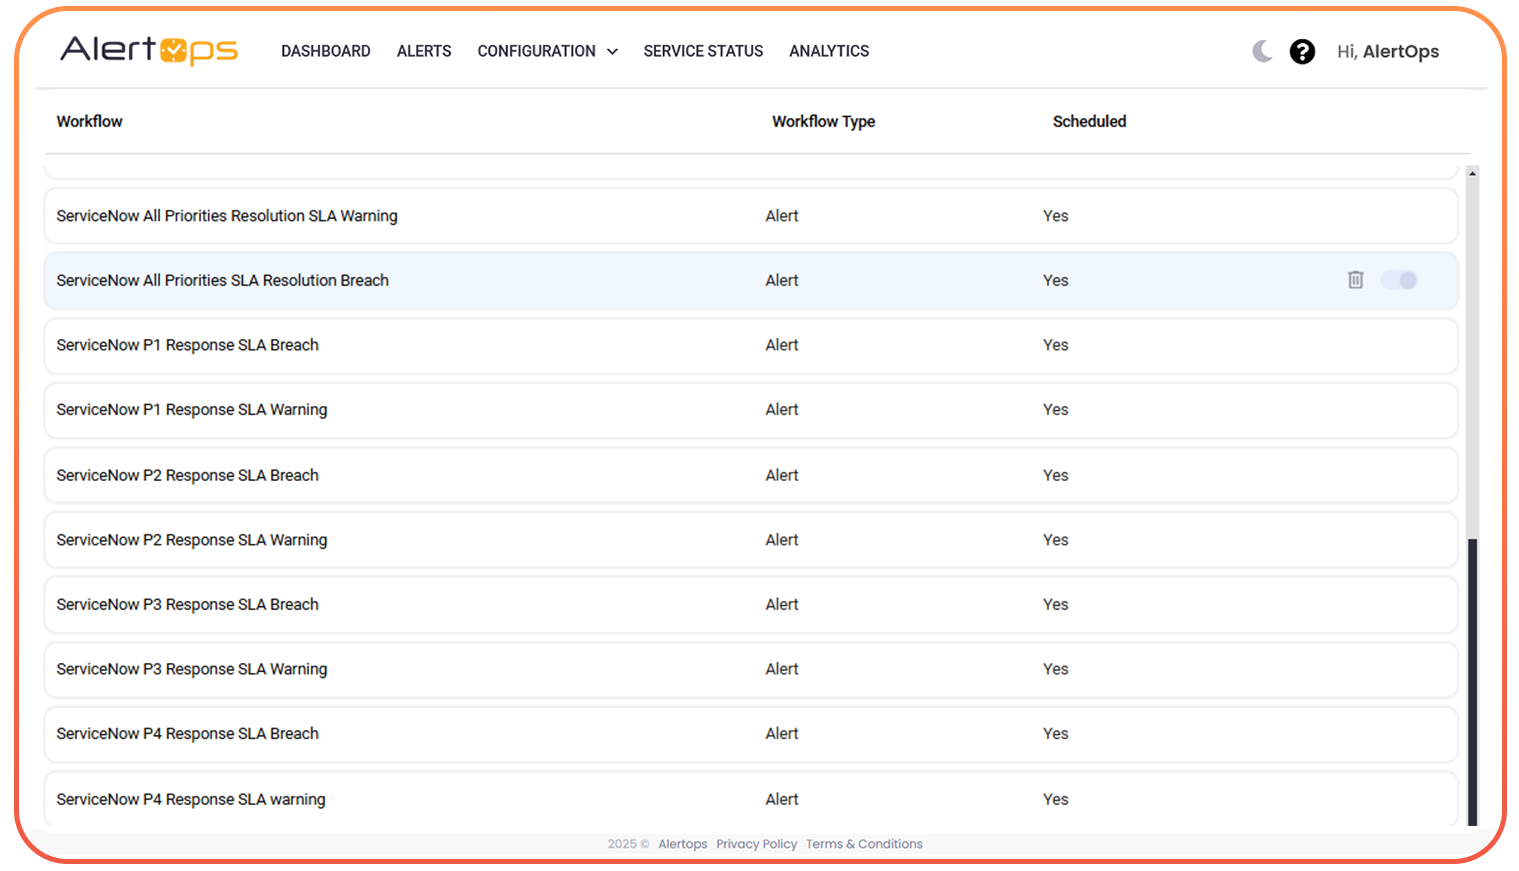Expand the CONFIGURATION dropdown menu
Image resolution: width=1519 pixels, height=871 pixels.
coord(547,51)
